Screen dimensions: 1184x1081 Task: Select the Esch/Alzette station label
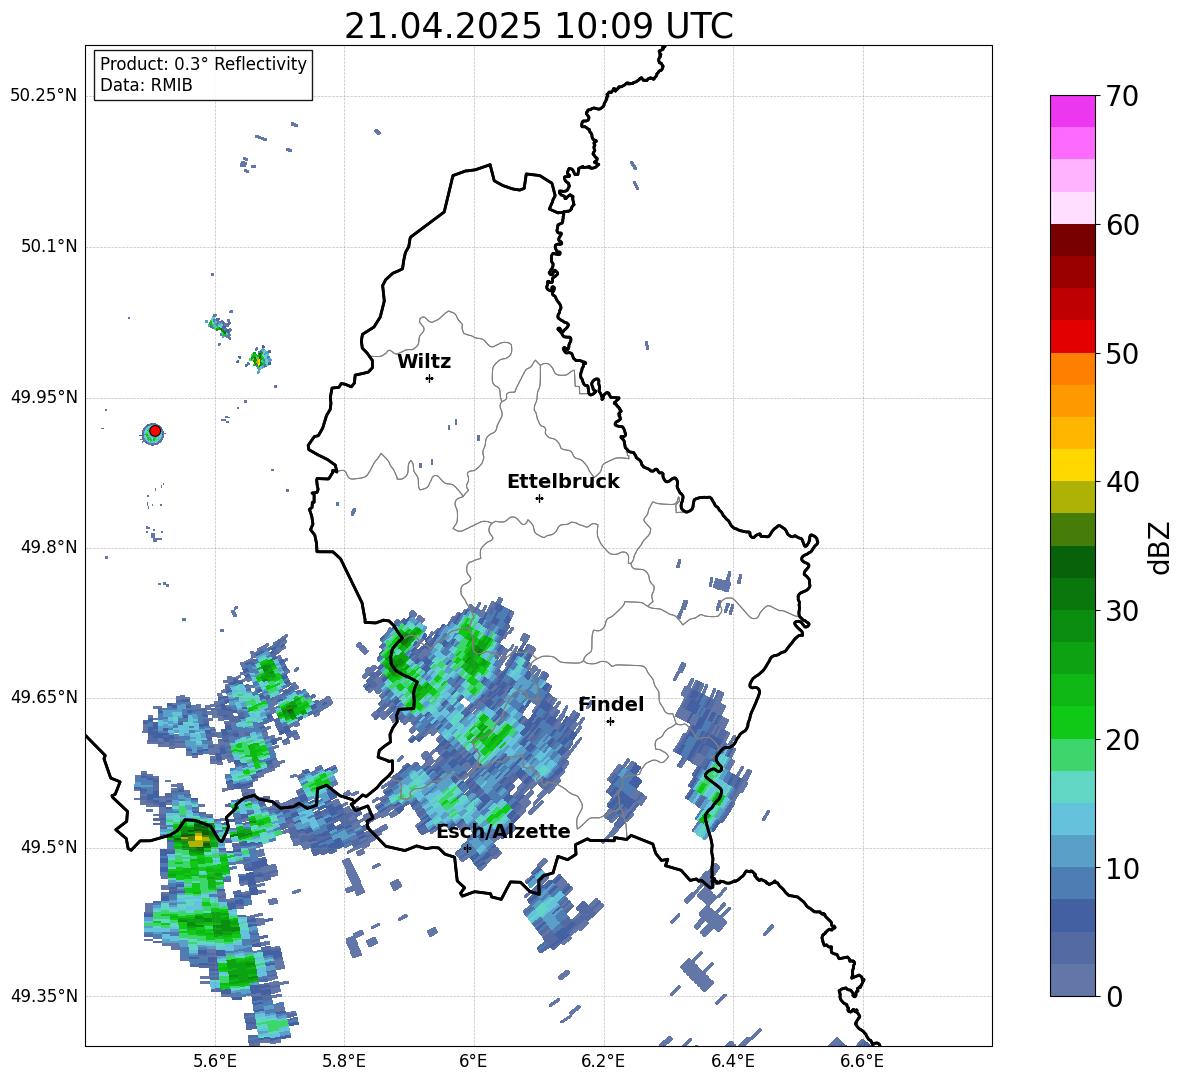[503, 831]
